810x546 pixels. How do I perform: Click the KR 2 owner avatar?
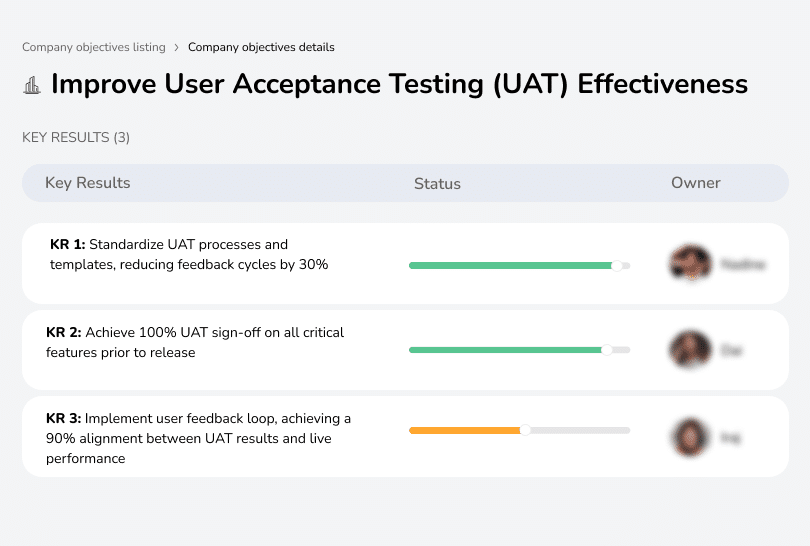690,349
